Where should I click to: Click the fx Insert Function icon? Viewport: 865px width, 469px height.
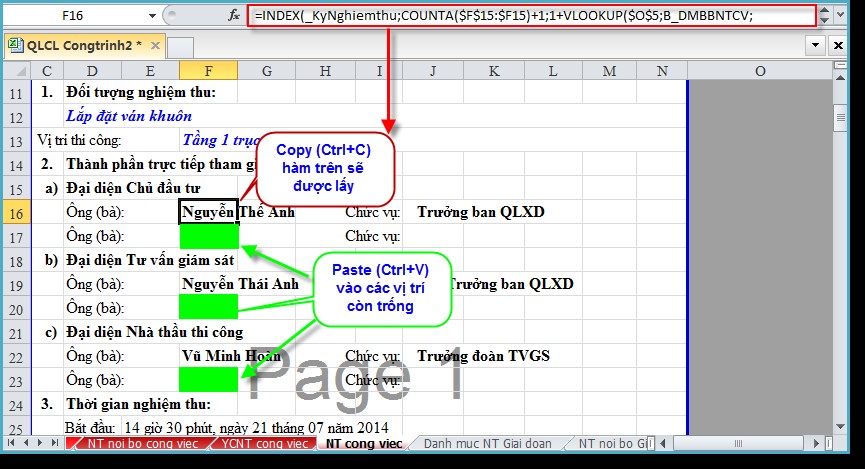[x=234, y=15]
